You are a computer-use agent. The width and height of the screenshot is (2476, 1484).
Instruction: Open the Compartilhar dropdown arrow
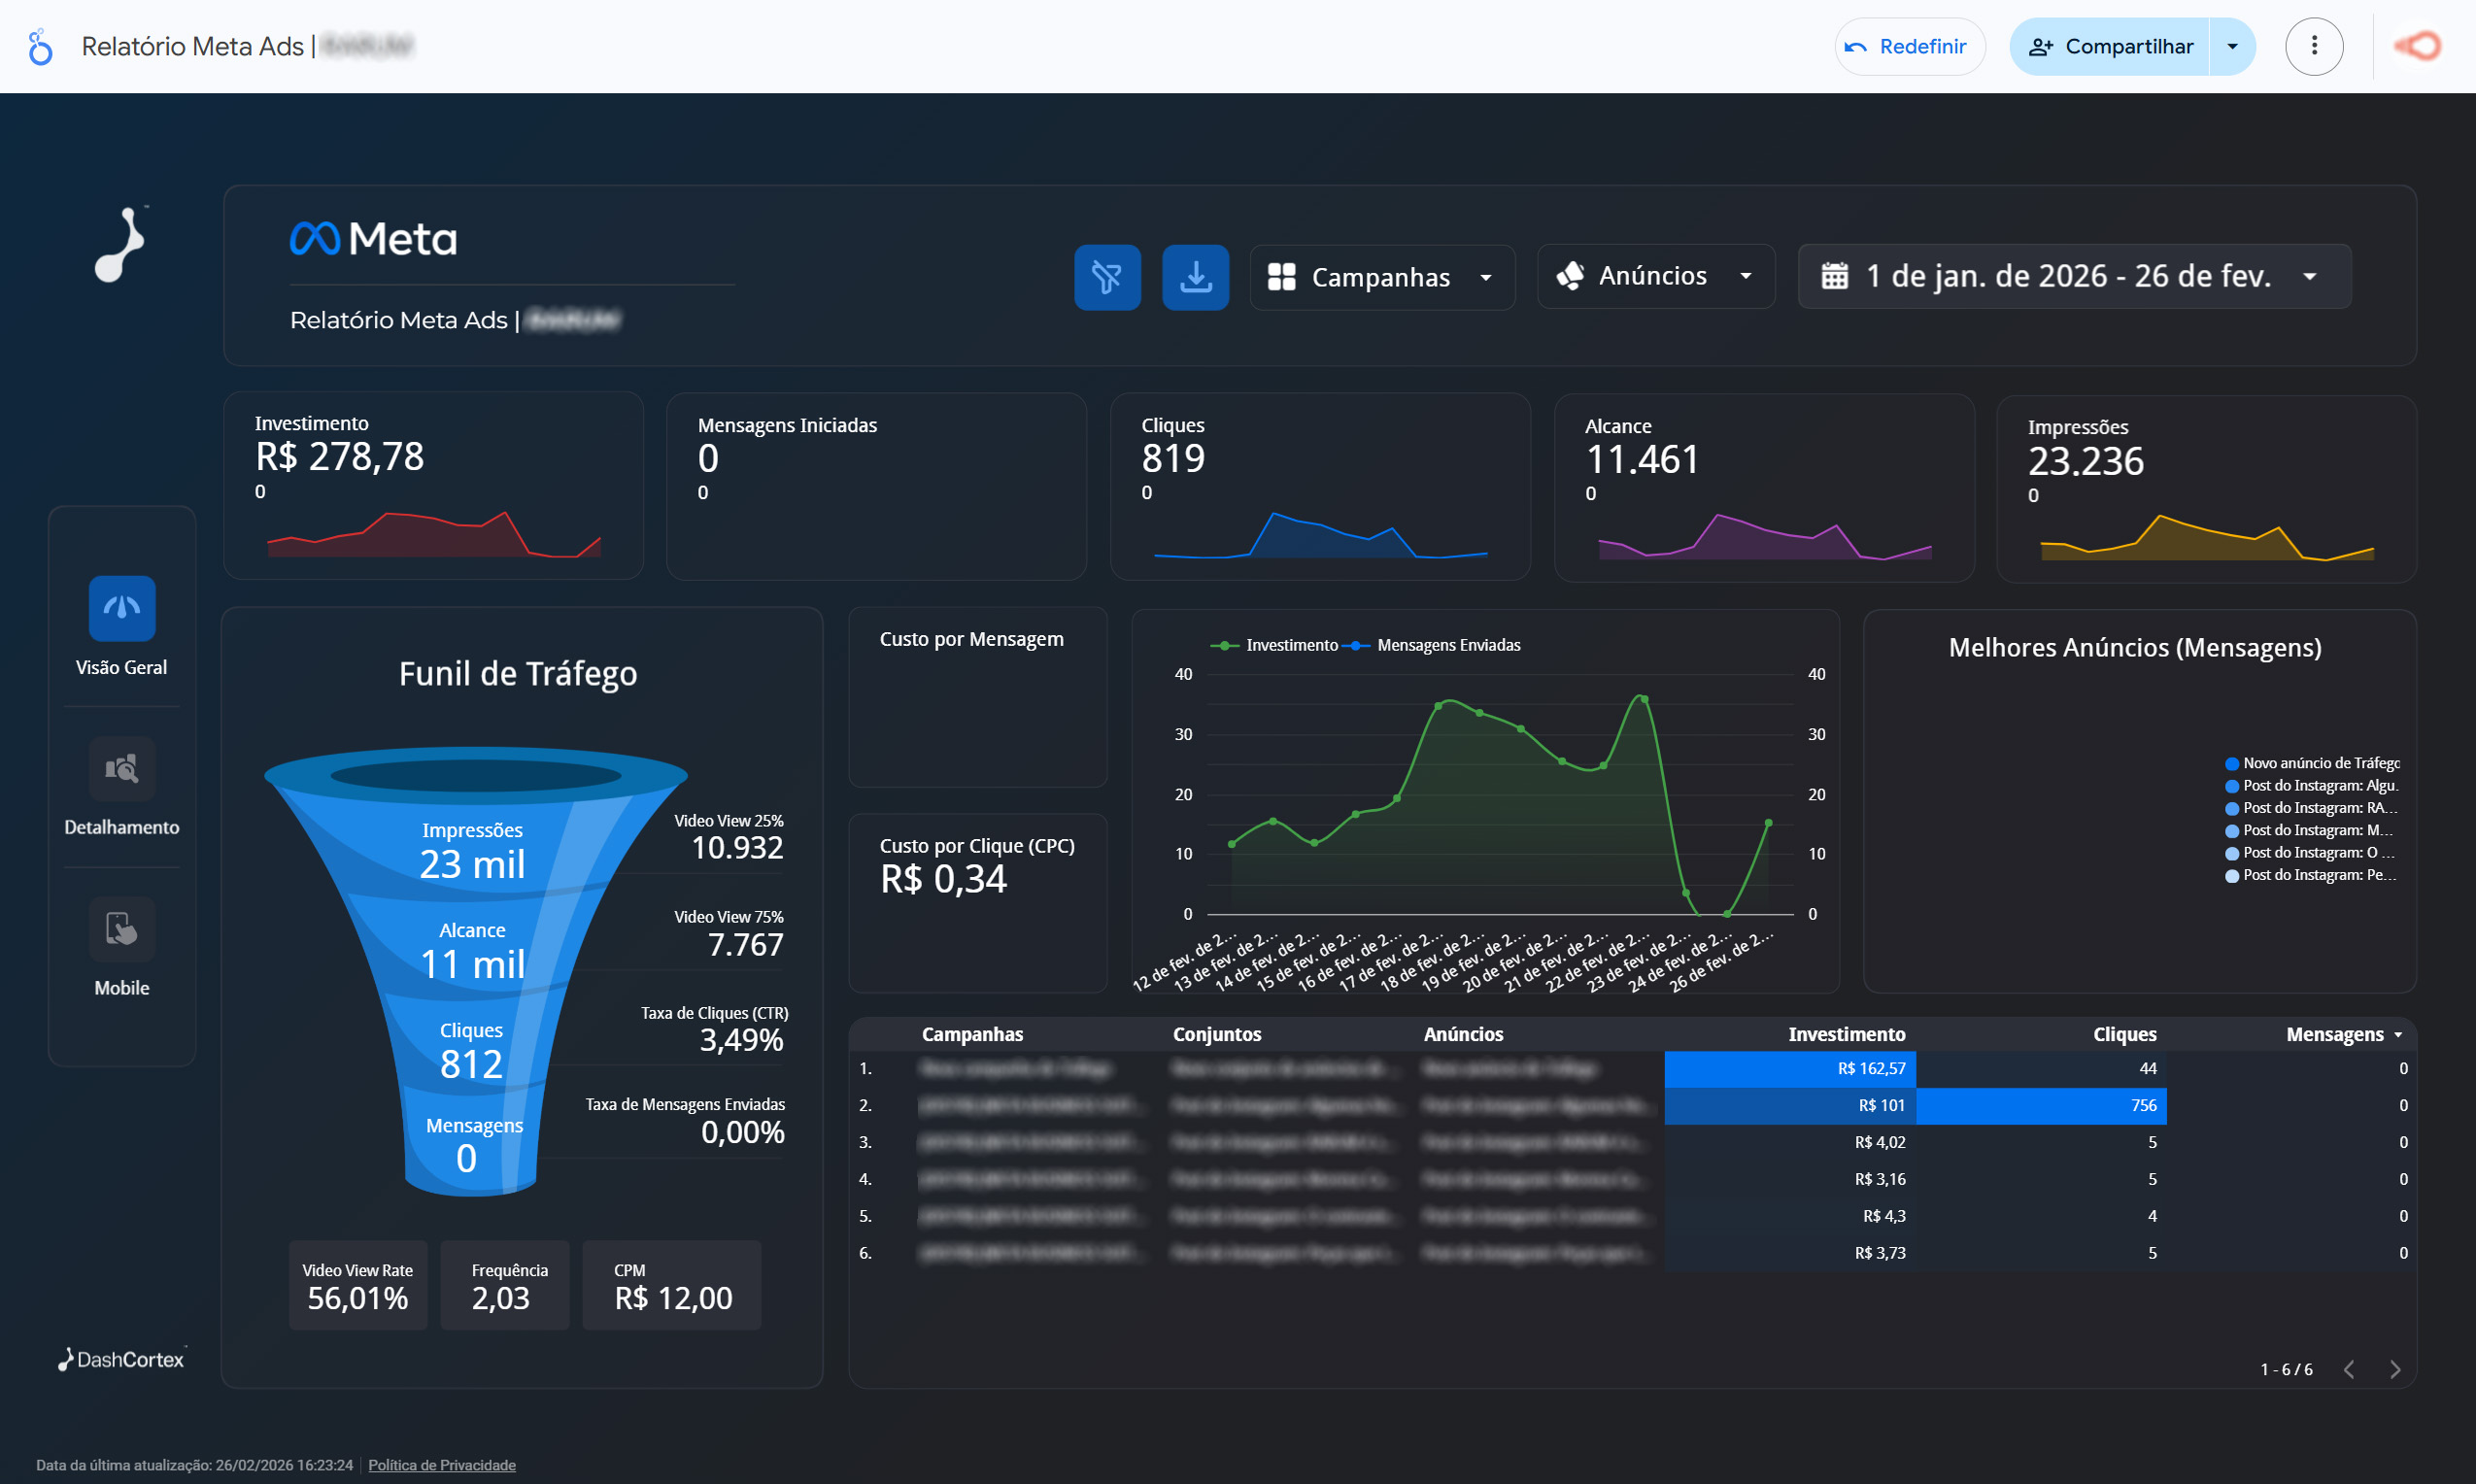point(2232,46)
